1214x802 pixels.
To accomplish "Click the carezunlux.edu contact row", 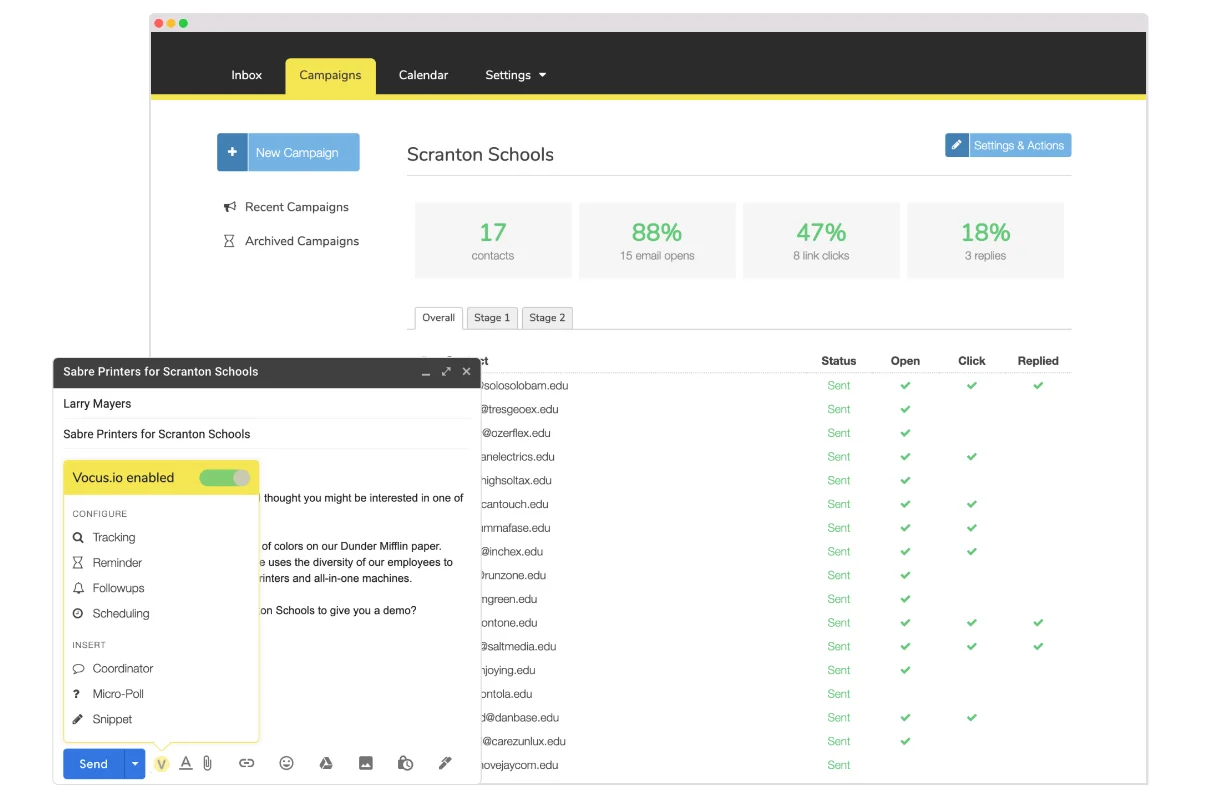I will pos(775,742).
